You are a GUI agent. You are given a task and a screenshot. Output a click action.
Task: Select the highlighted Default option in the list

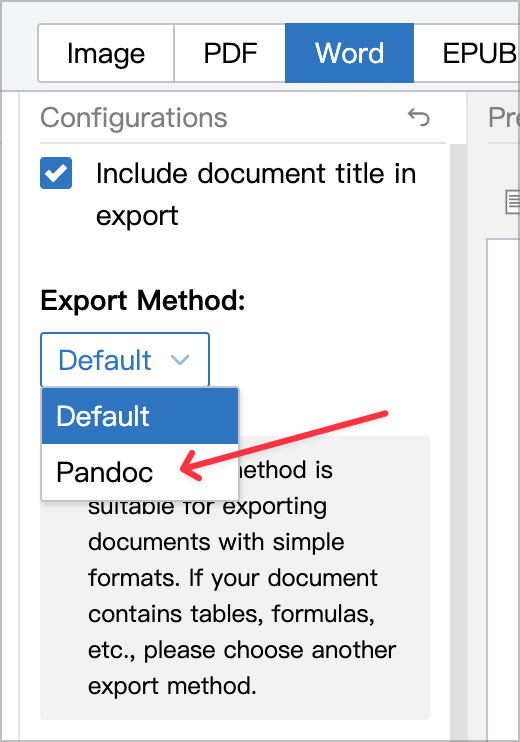(140, 416)
